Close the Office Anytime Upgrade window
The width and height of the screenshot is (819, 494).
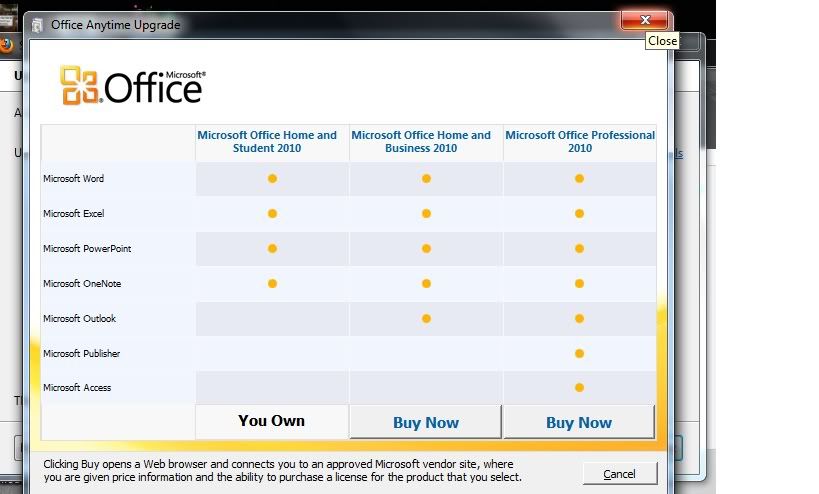[x=645, y=20]
